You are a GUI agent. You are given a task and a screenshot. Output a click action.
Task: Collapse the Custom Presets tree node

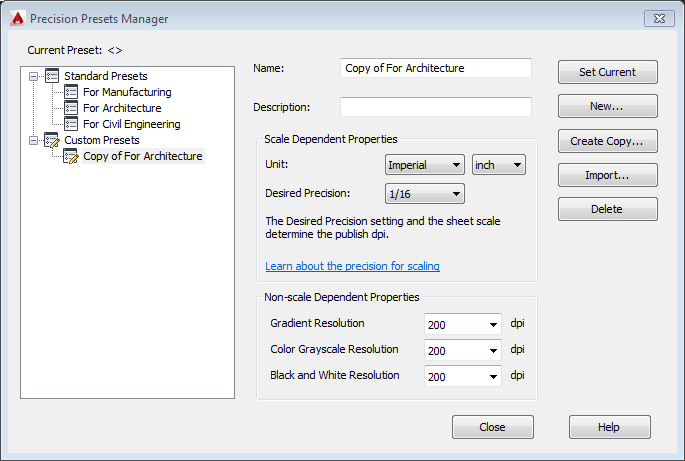click(x=35, y=140)
